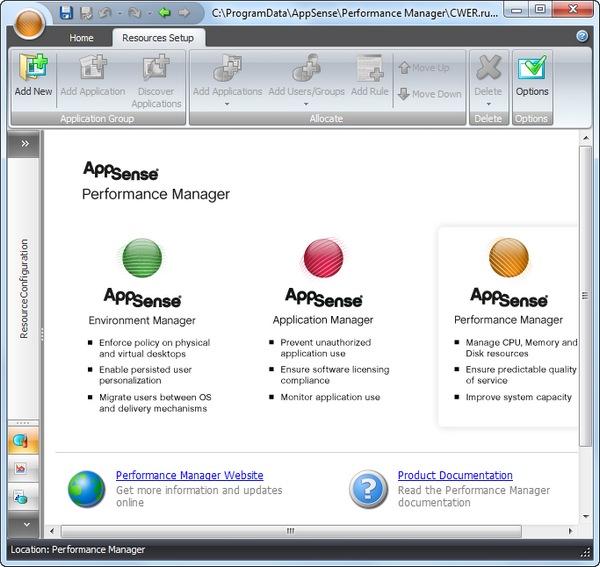Viewport: 600px width, 567px height.
Task: Click the globe icon beside website link
Action: pyautogui.click(x=87, y=489)
